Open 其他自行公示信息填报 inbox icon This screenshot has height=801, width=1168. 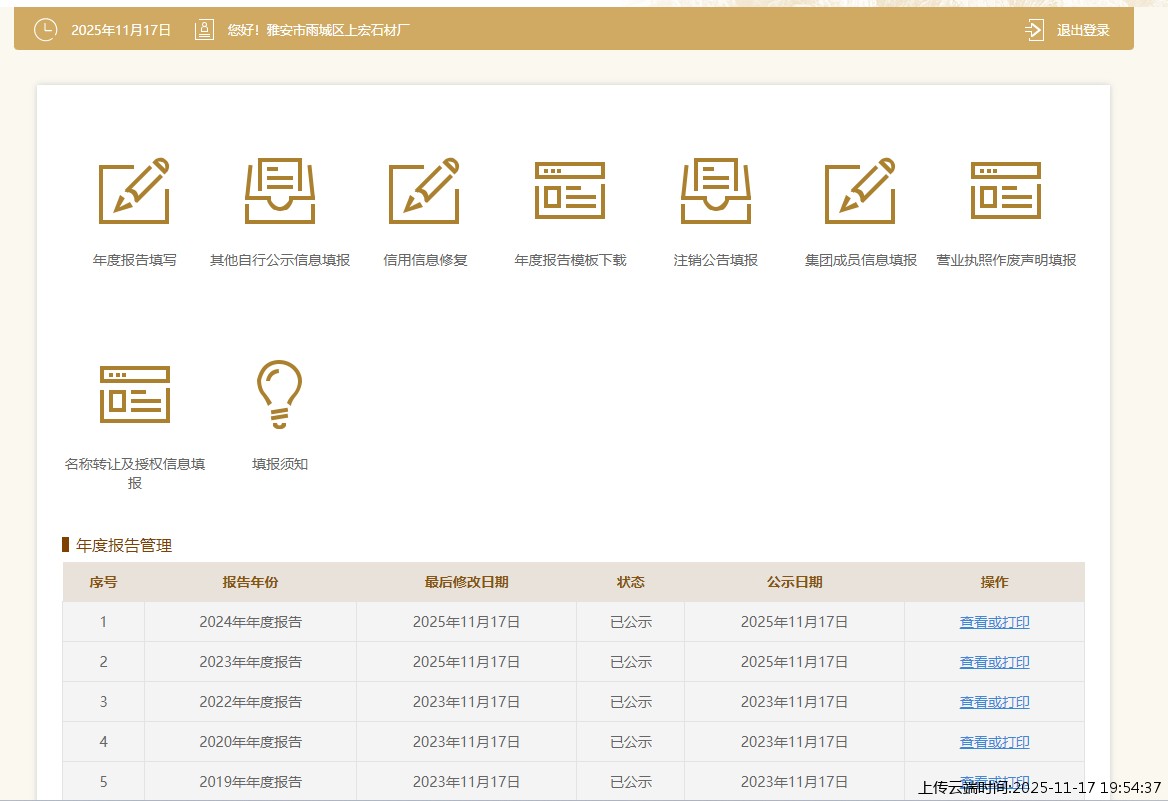280,191
